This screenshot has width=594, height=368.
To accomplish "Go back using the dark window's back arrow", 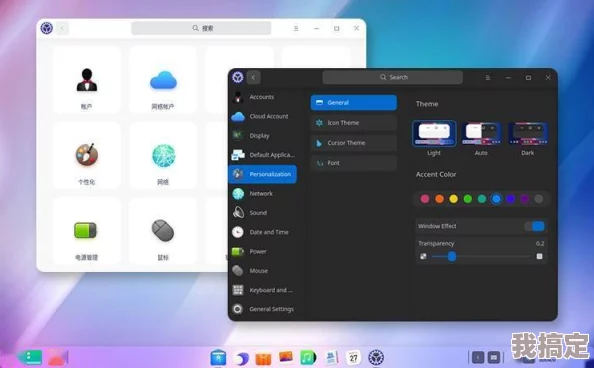I will pyautogui.click(x=253, y=78).
